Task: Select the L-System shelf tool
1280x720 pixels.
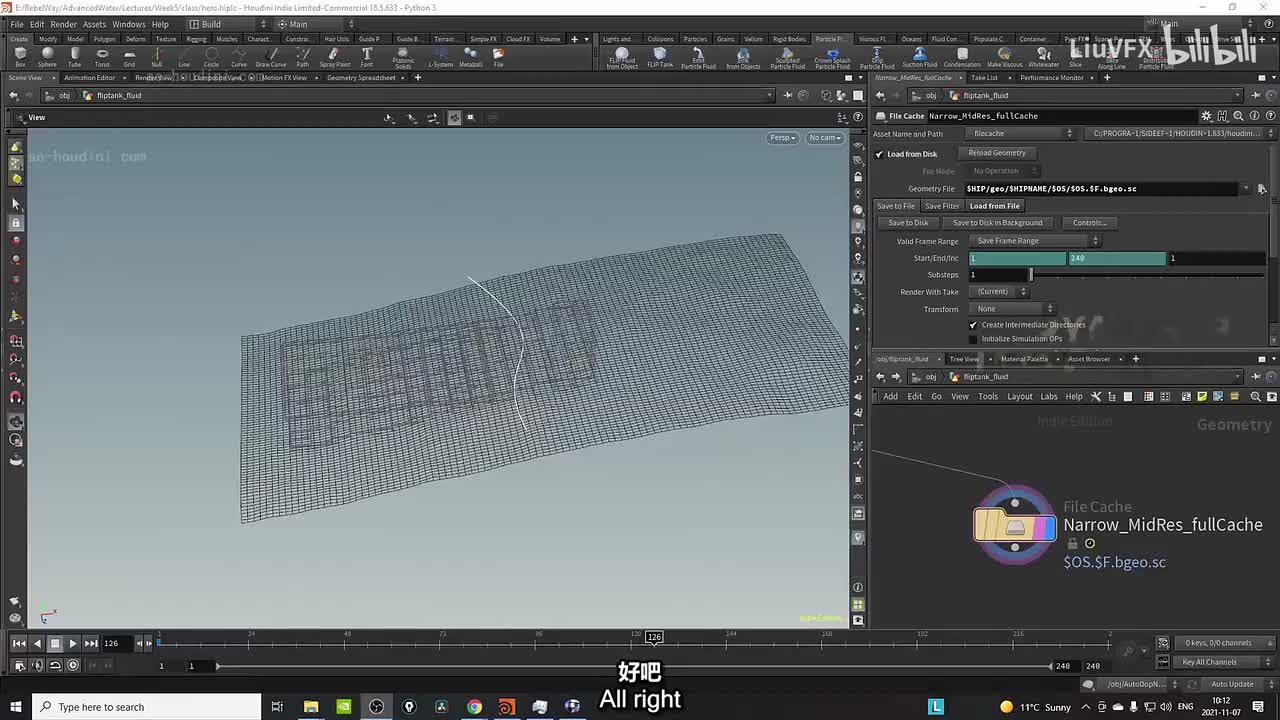Action: coord(440,57)
